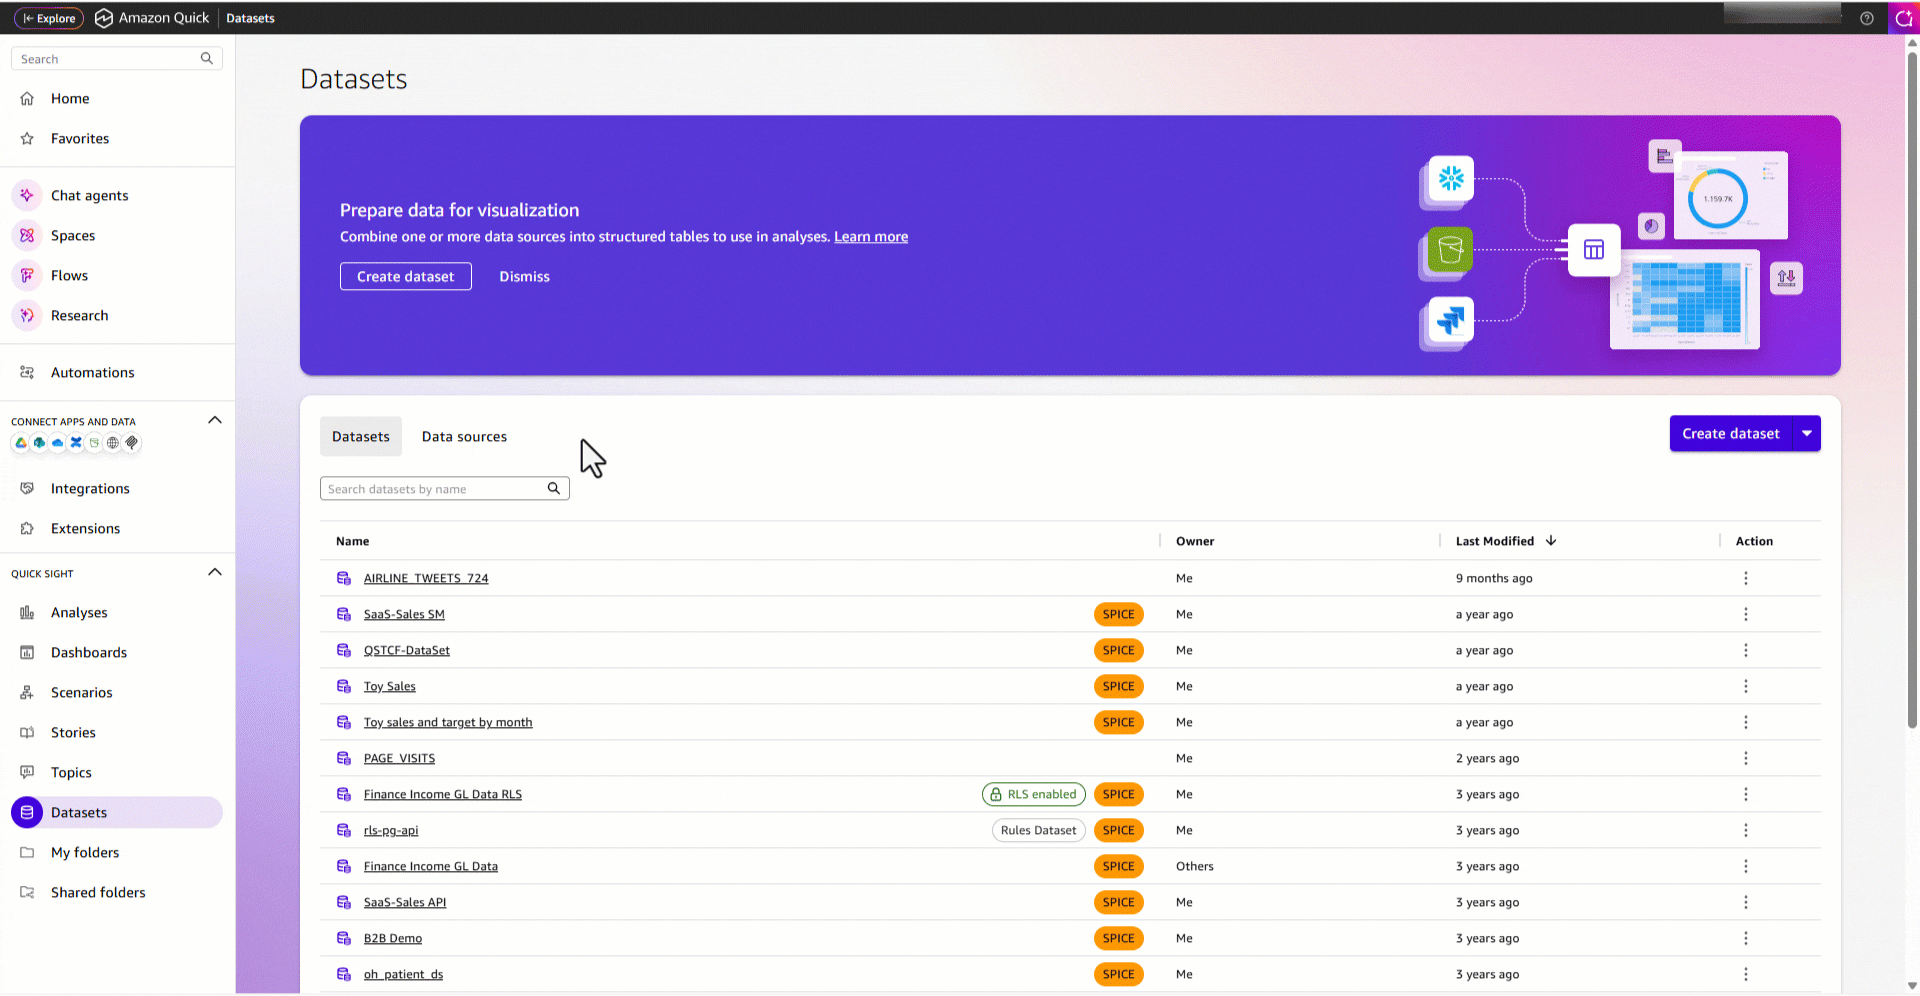
Task: Click the RLS enabled badge
Action: click(x=1034, y=795)
